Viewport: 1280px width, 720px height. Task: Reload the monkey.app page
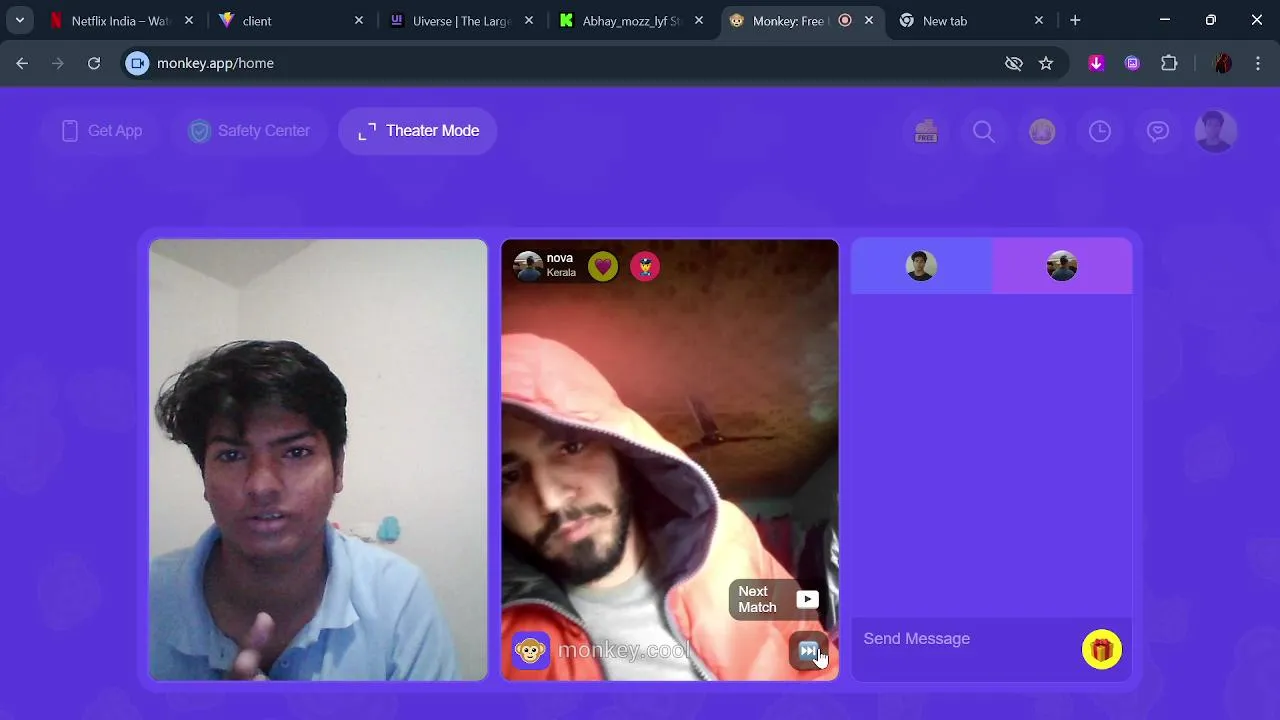94,63
